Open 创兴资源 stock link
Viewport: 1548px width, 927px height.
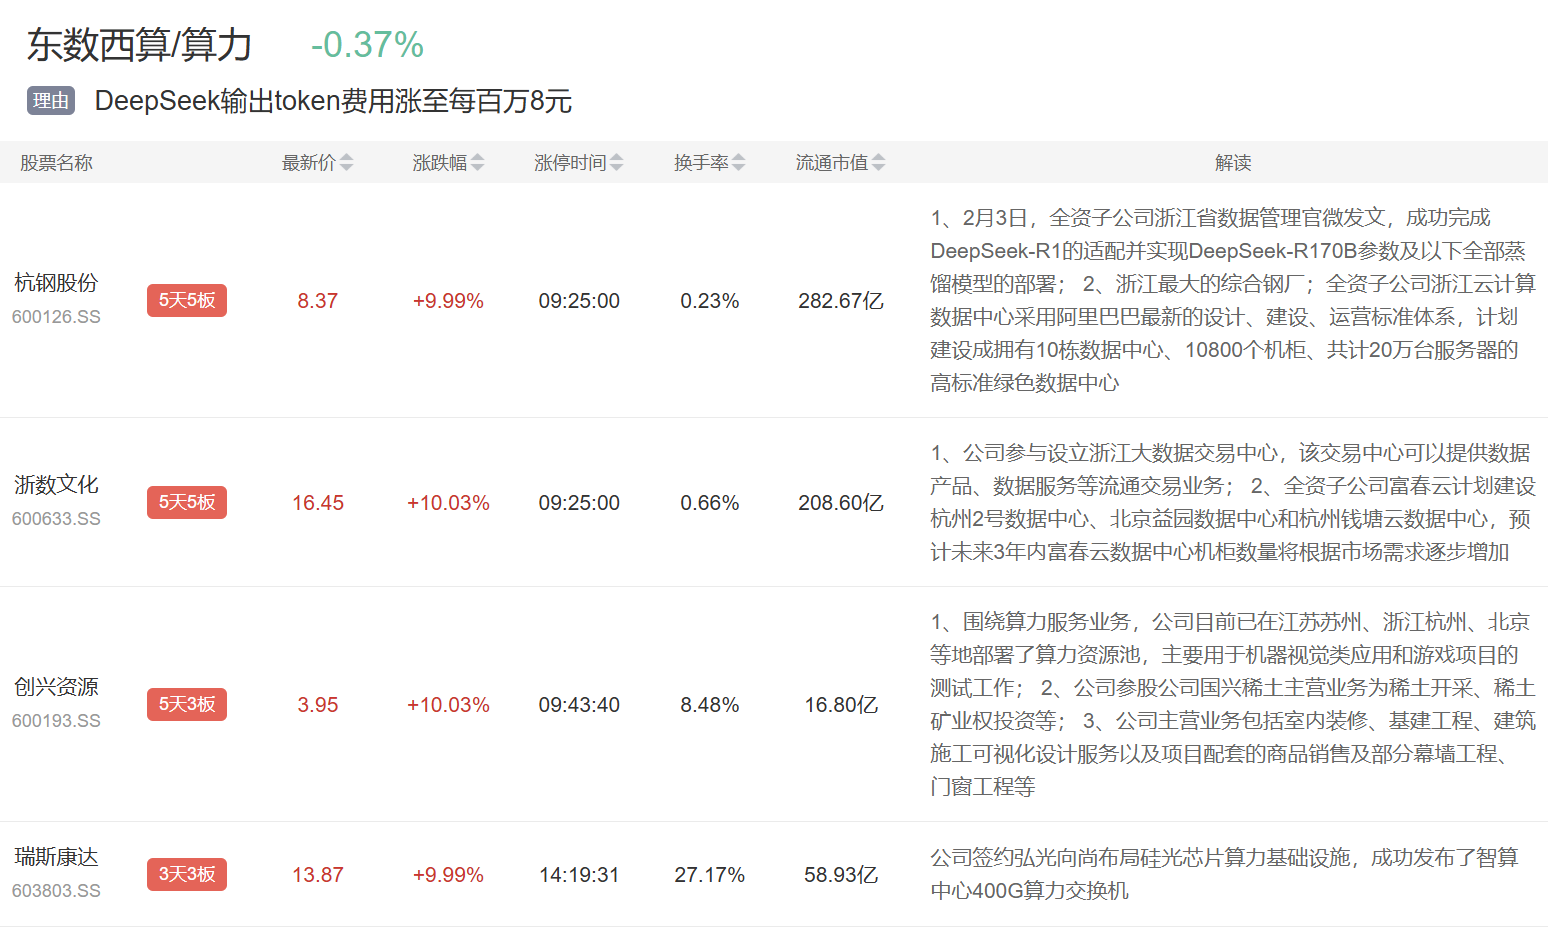click(x=56, y=687)
